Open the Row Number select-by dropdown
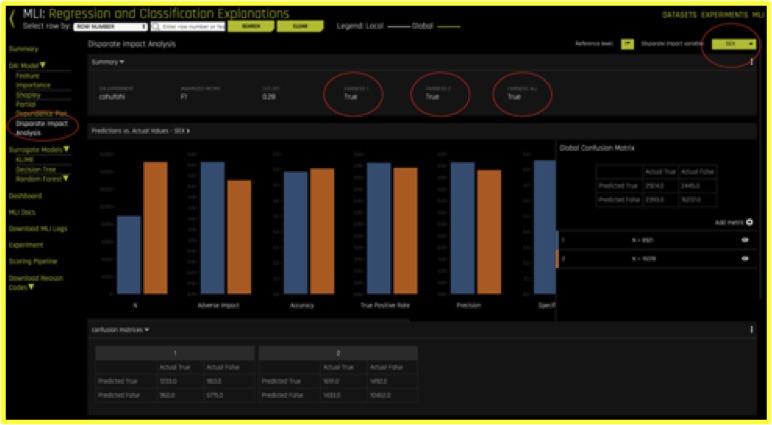Image resolution: width=772 pixels, height=425 pixels. click(111, 26)
